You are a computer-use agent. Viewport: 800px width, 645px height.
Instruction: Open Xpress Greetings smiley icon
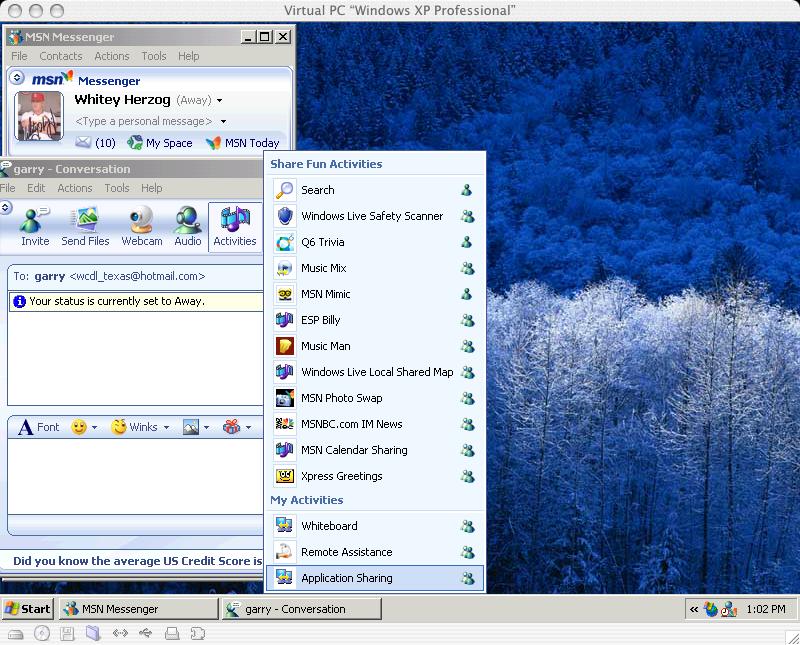pos(285,476)
